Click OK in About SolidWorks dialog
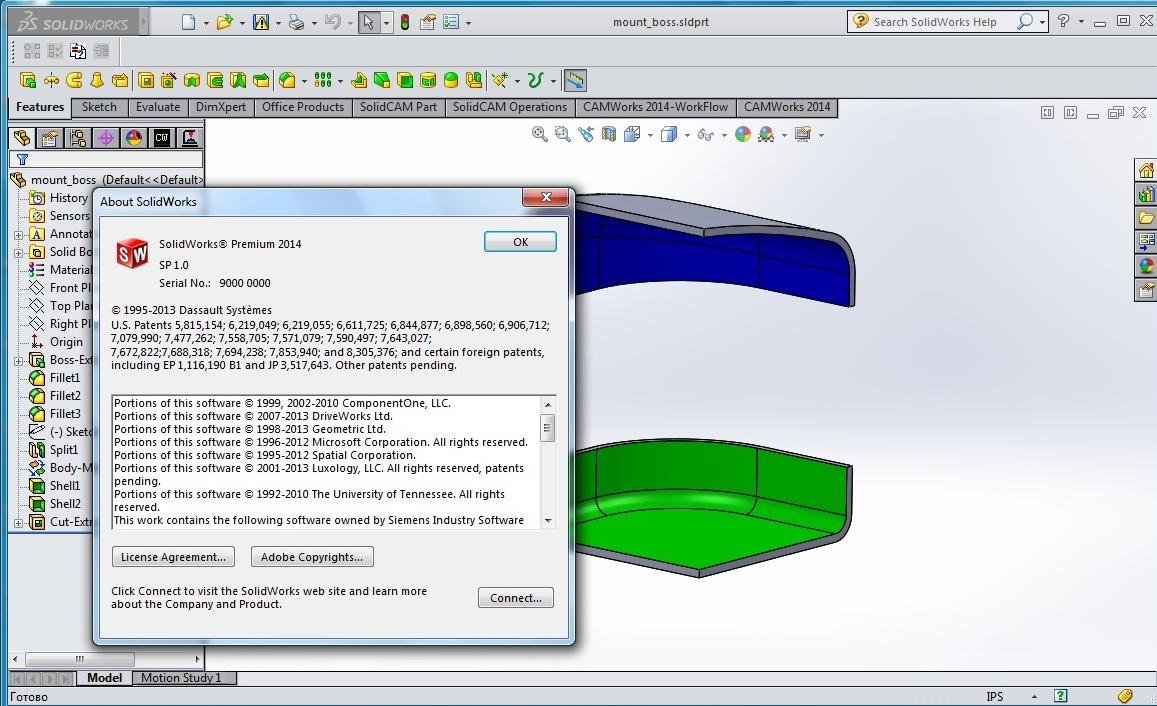1157x706 pixels. tap(520, 242)
